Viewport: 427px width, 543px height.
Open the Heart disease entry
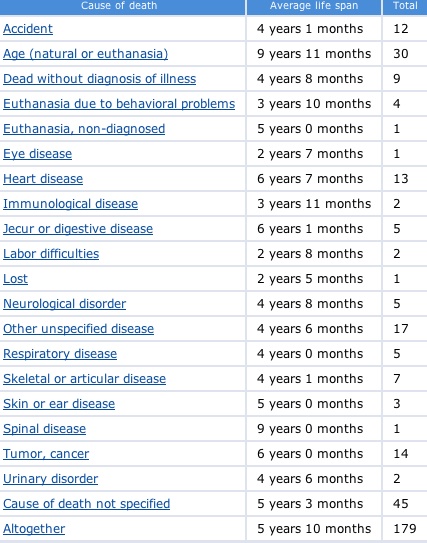click(43, 179)
